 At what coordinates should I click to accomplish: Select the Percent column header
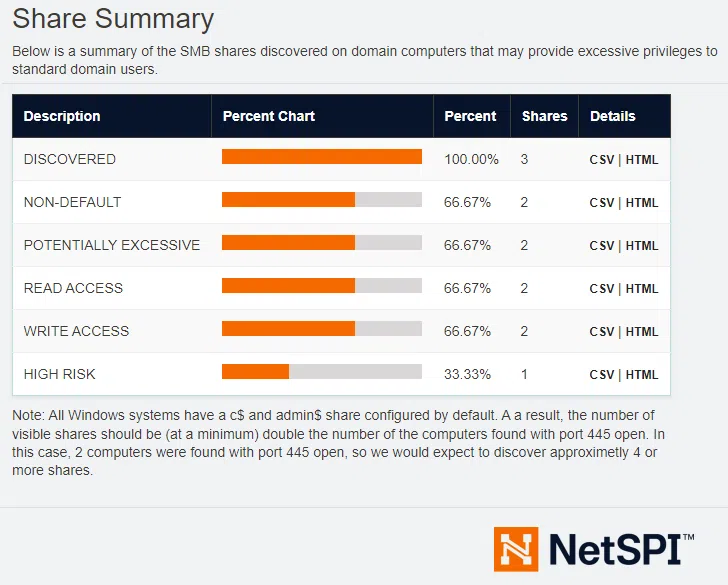470,116
